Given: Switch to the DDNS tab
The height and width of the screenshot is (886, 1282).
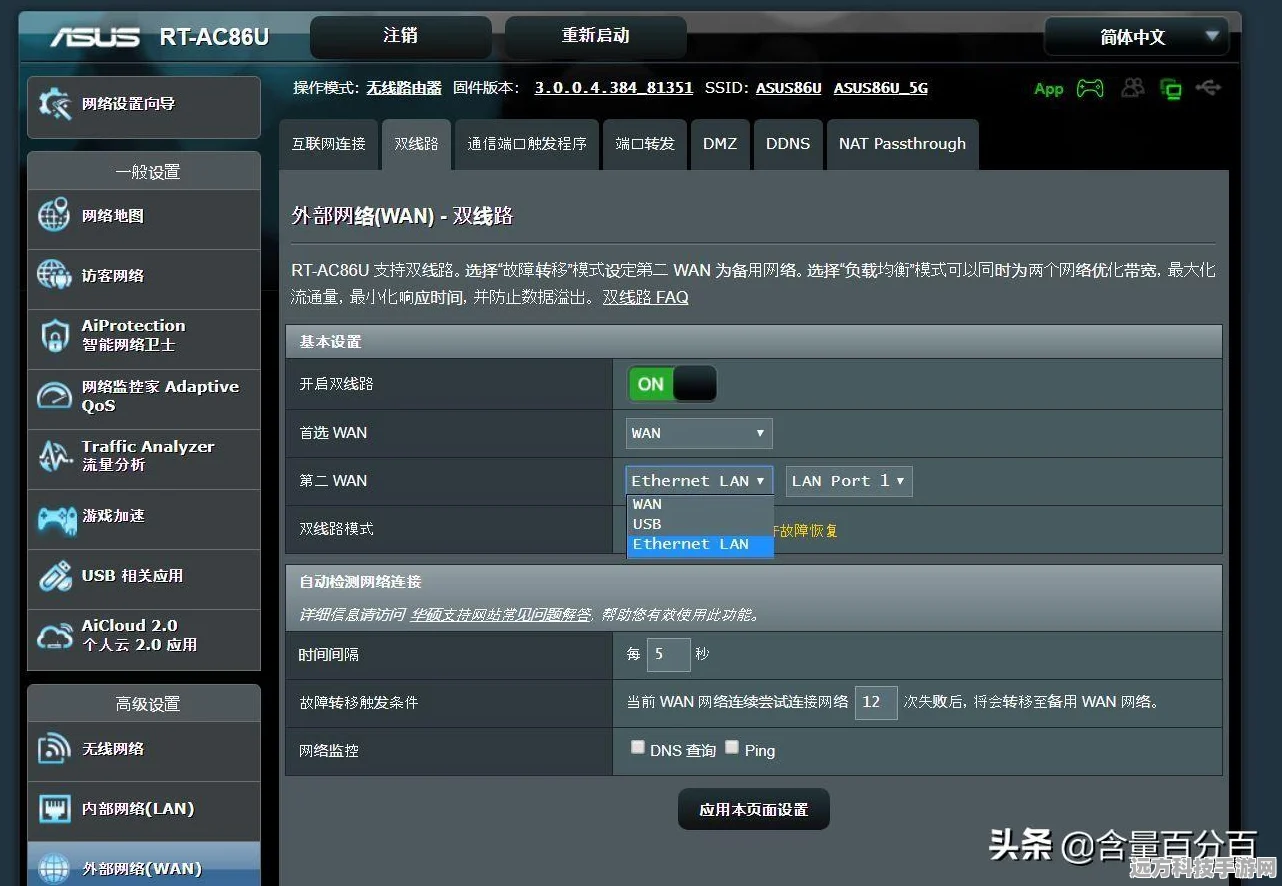Looking at the screenshot, I should point(788,144).
